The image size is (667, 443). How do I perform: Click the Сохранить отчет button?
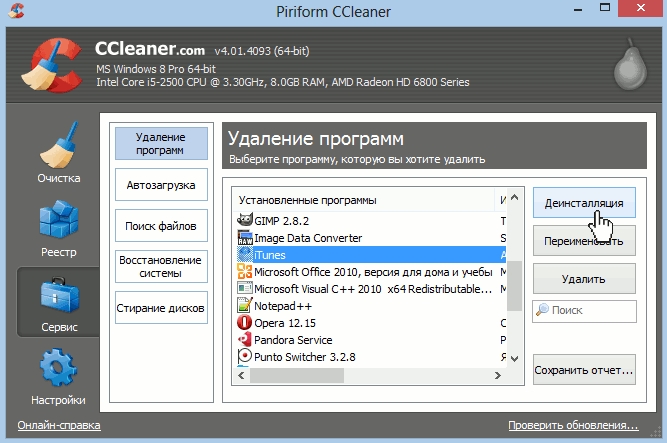click(x=584, y=370)
